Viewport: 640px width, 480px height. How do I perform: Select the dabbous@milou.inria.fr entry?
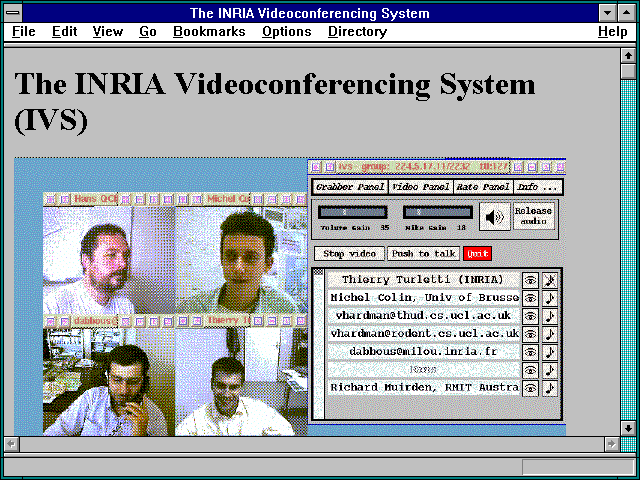(423, 352)
